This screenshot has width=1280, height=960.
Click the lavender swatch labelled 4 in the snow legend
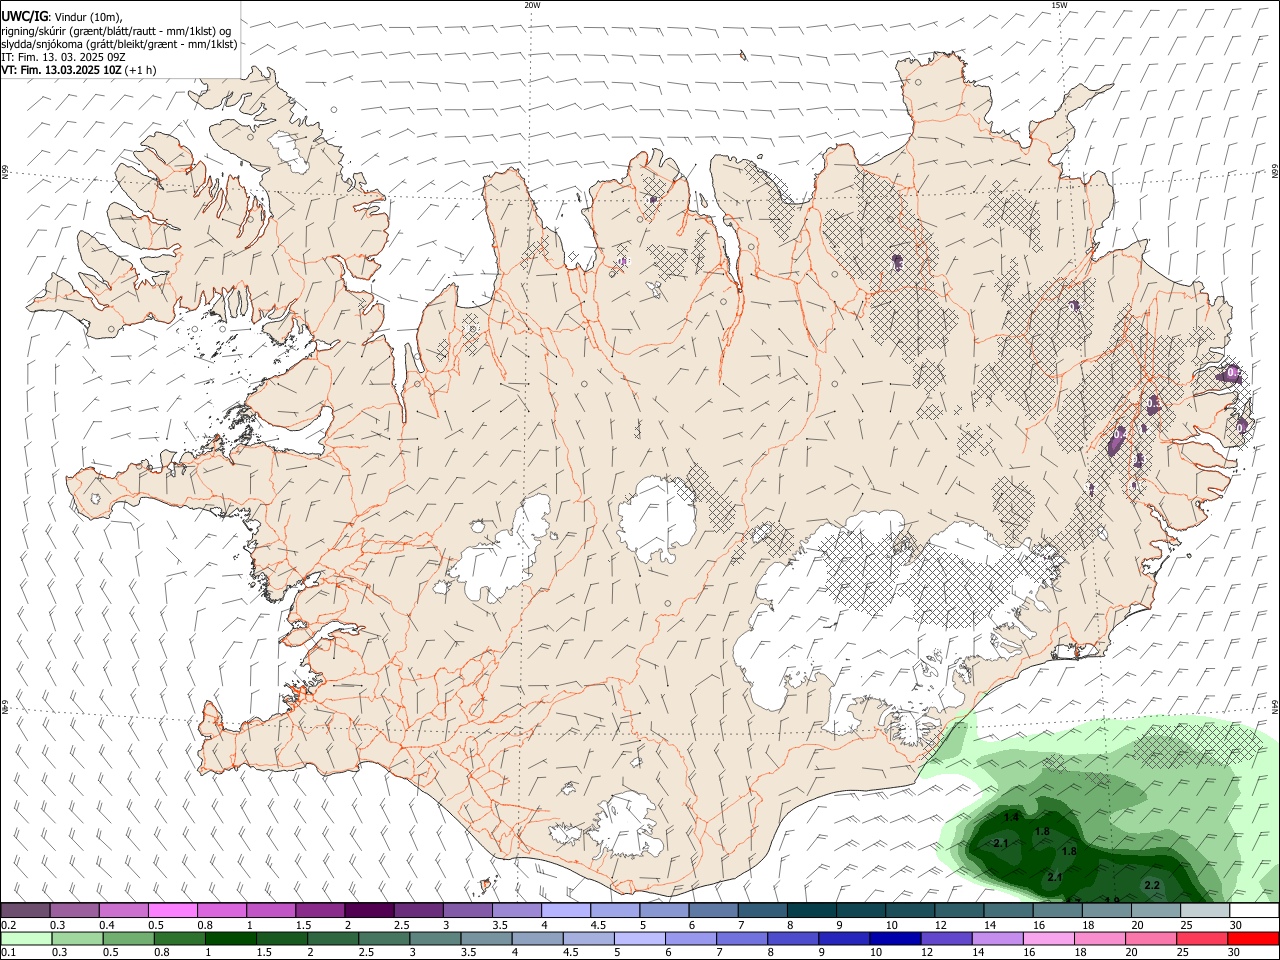point(565,910)
